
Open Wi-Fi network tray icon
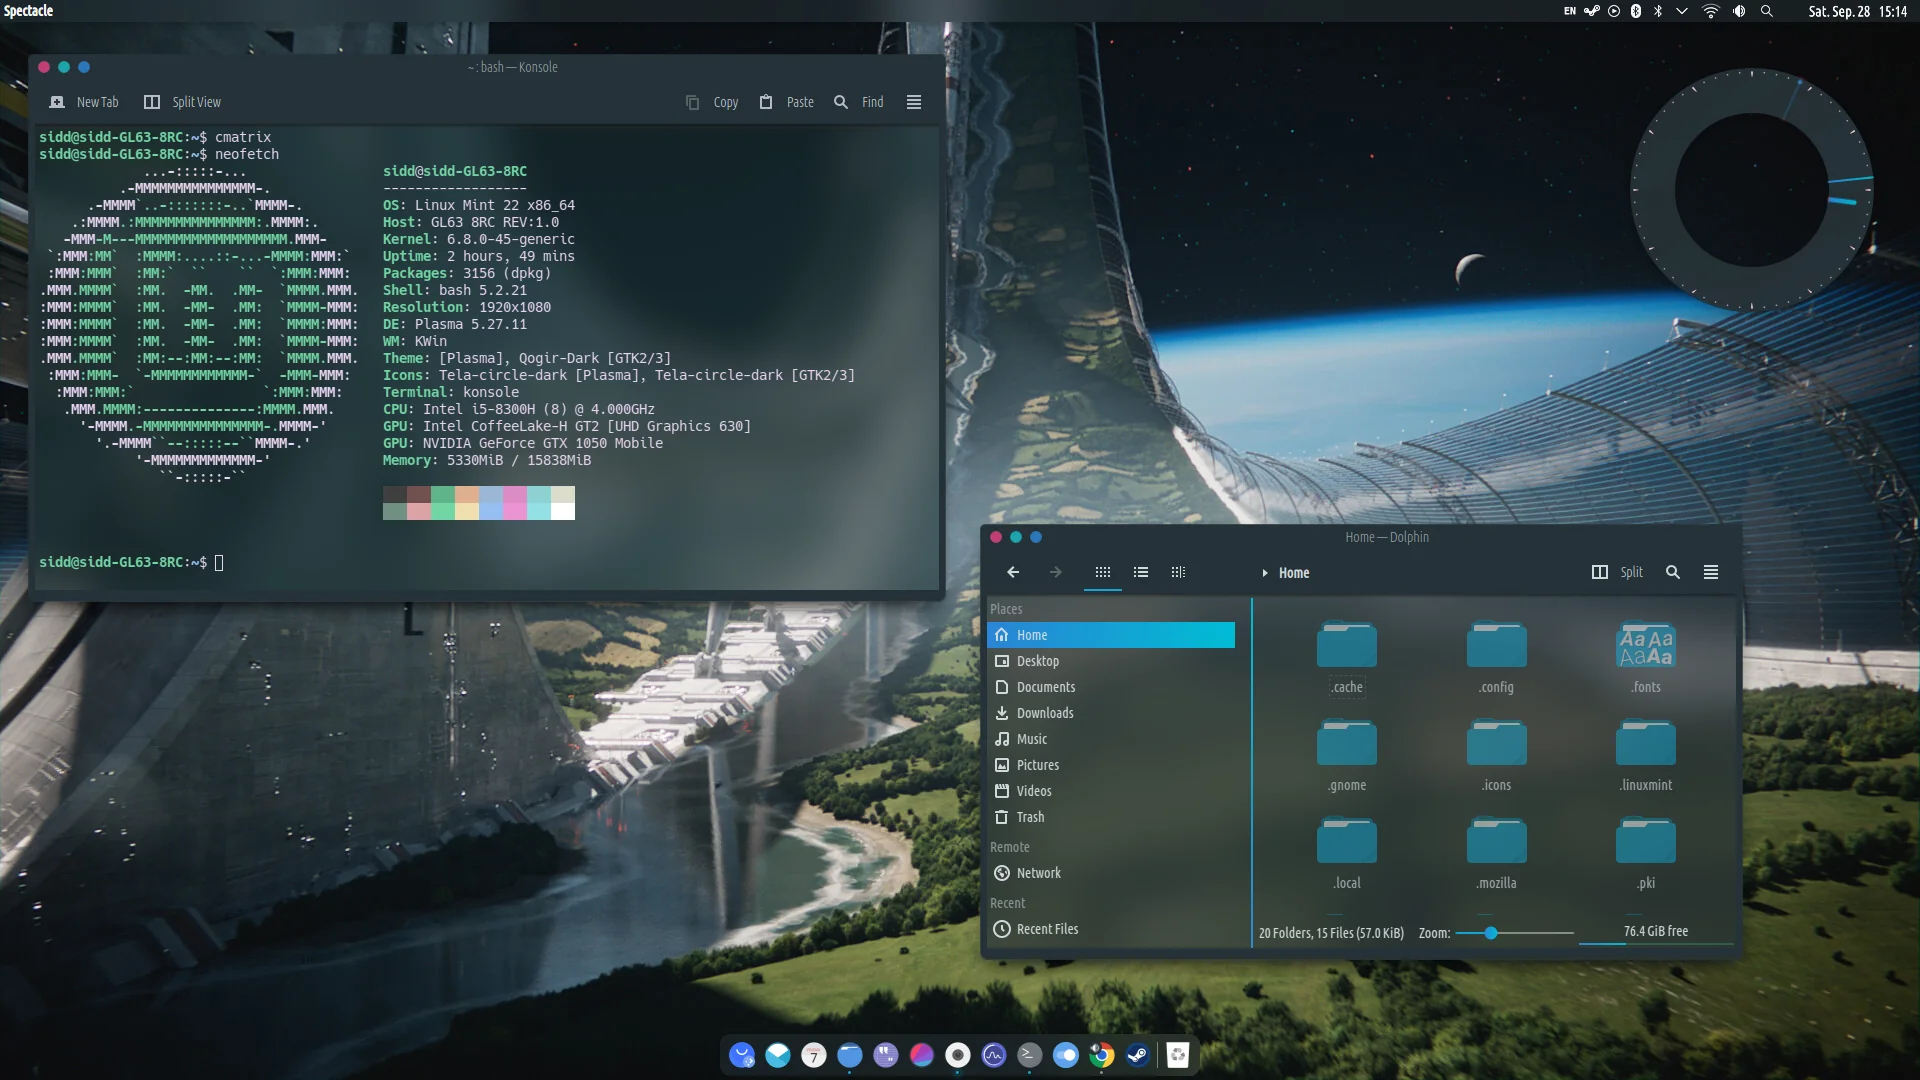click(1711, 11)
